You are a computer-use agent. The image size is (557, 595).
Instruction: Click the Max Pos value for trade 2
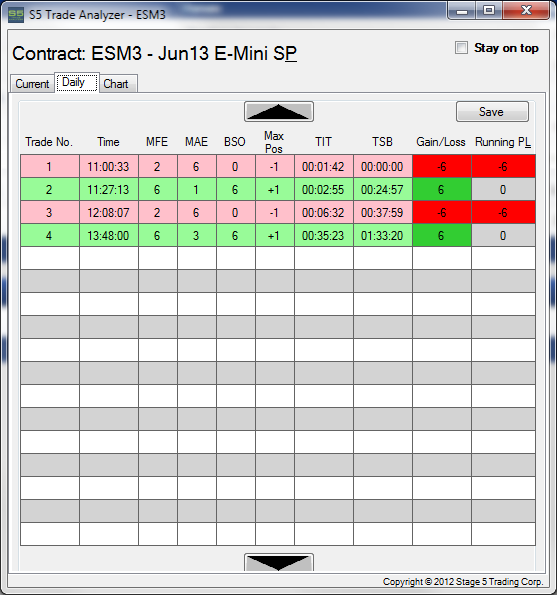275,189
